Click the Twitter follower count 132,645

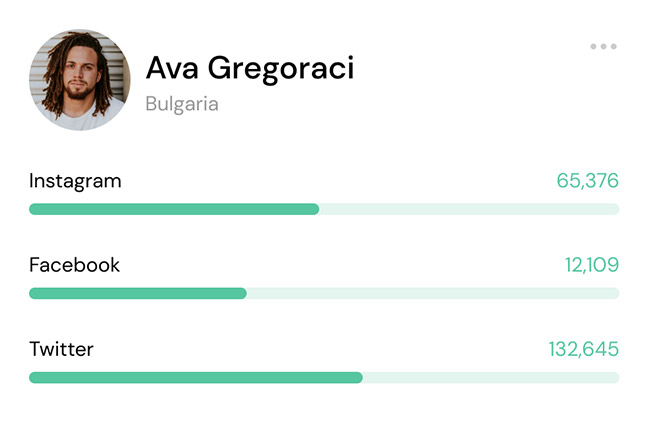(583, 349)
